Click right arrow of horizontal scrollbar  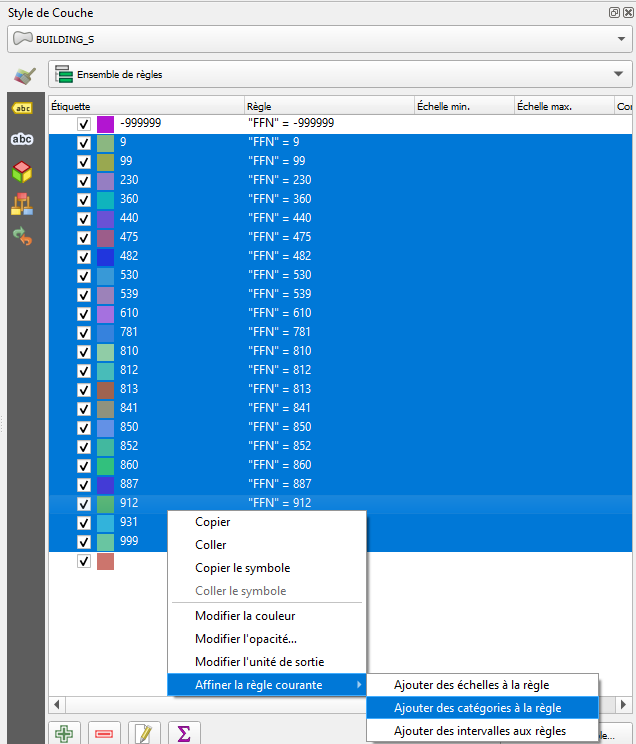coord(624,704)
